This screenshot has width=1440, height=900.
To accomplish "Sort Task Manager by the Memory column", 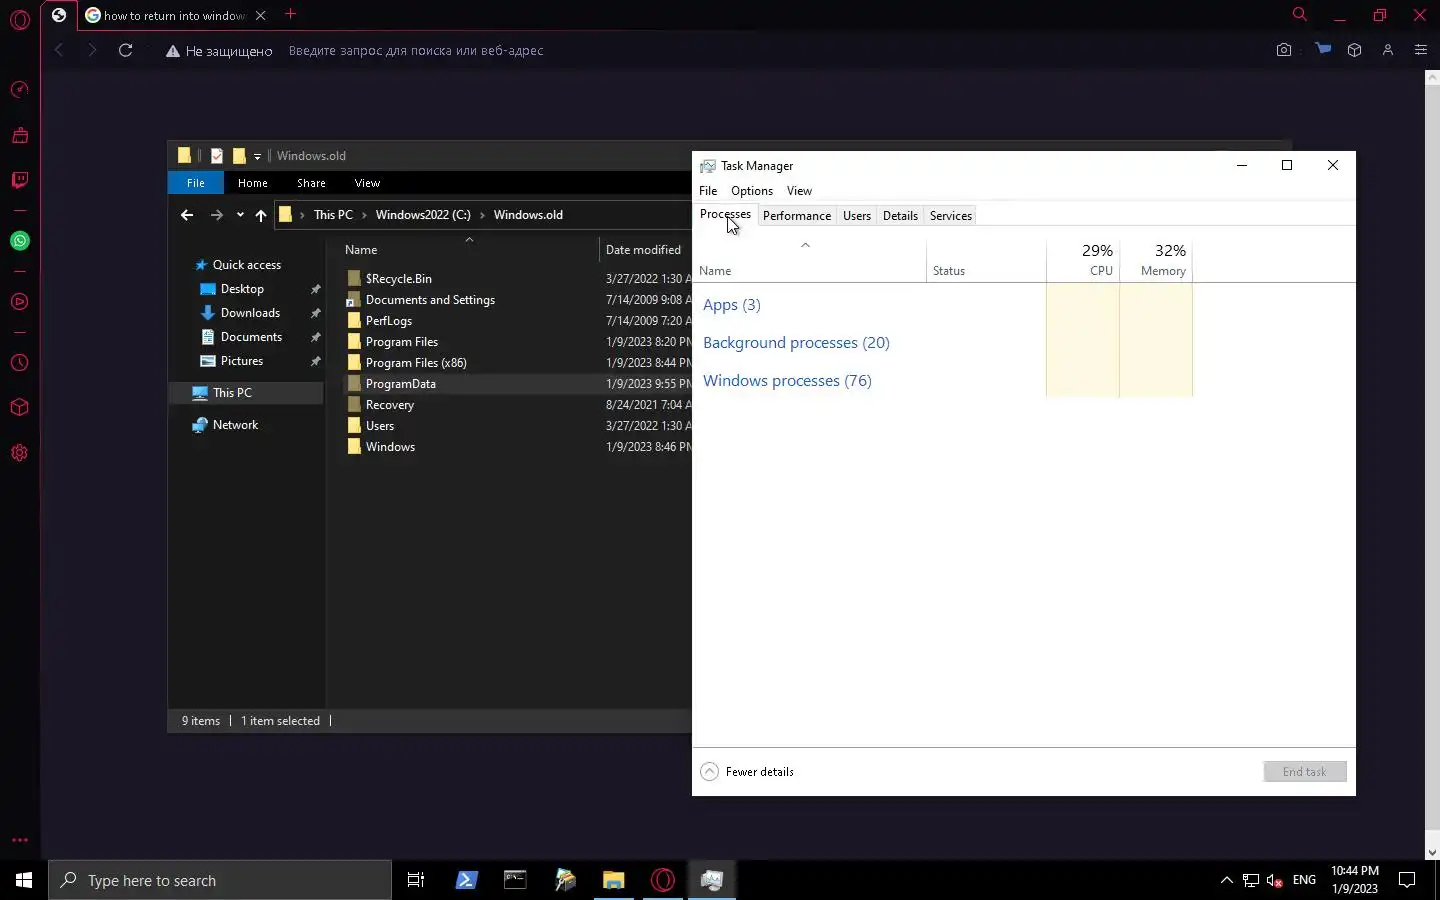I will point(1156,261).
